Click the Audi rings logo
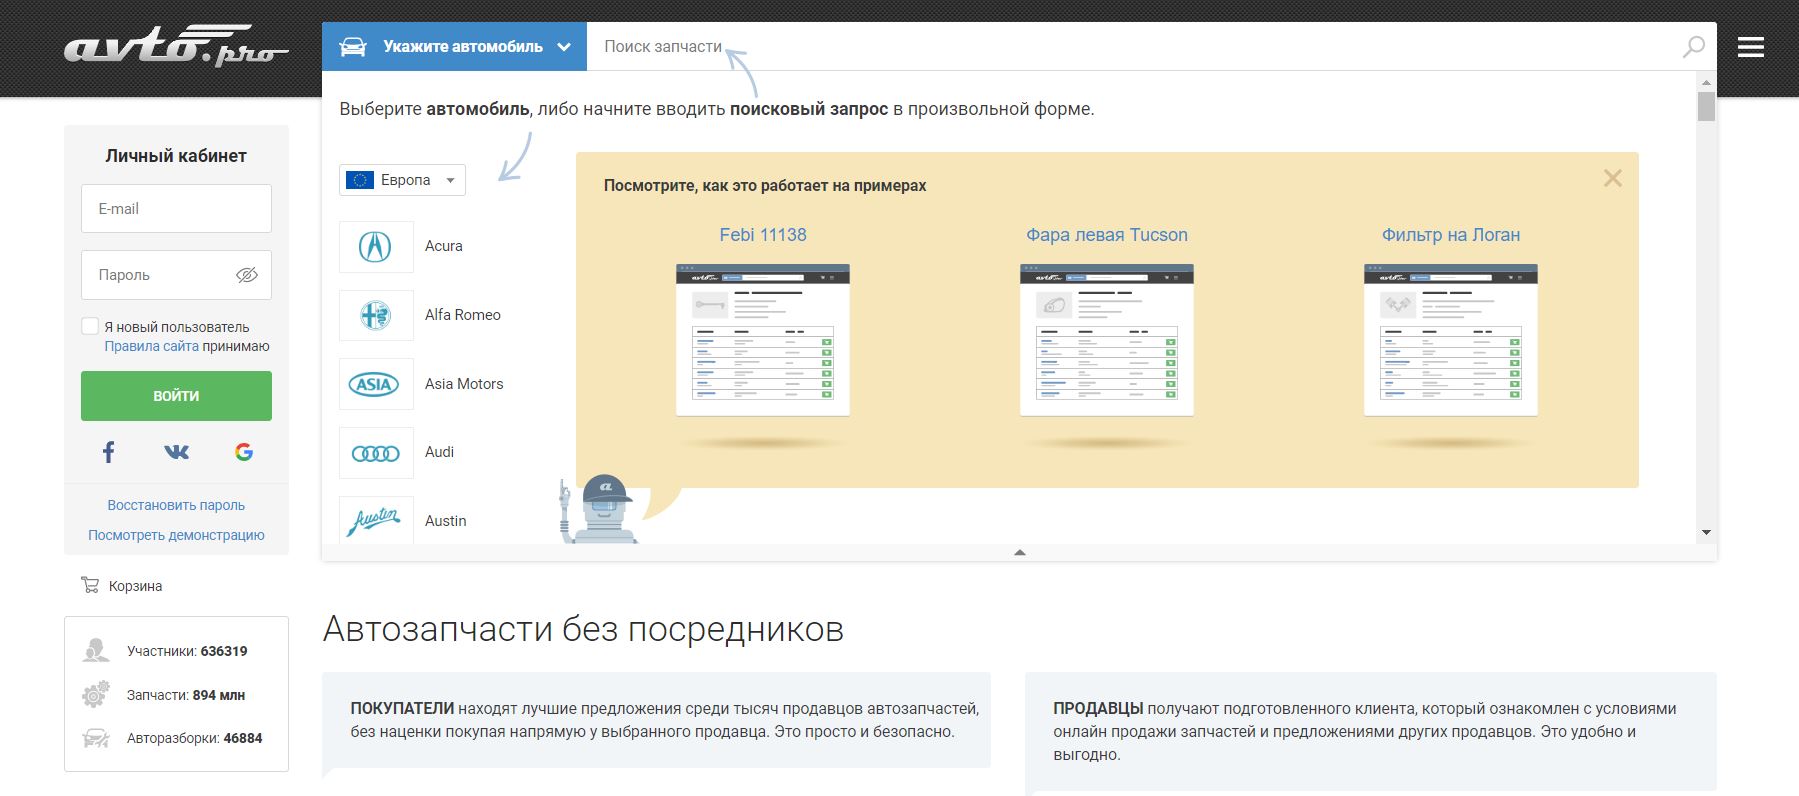 click(x=376, y=453)
